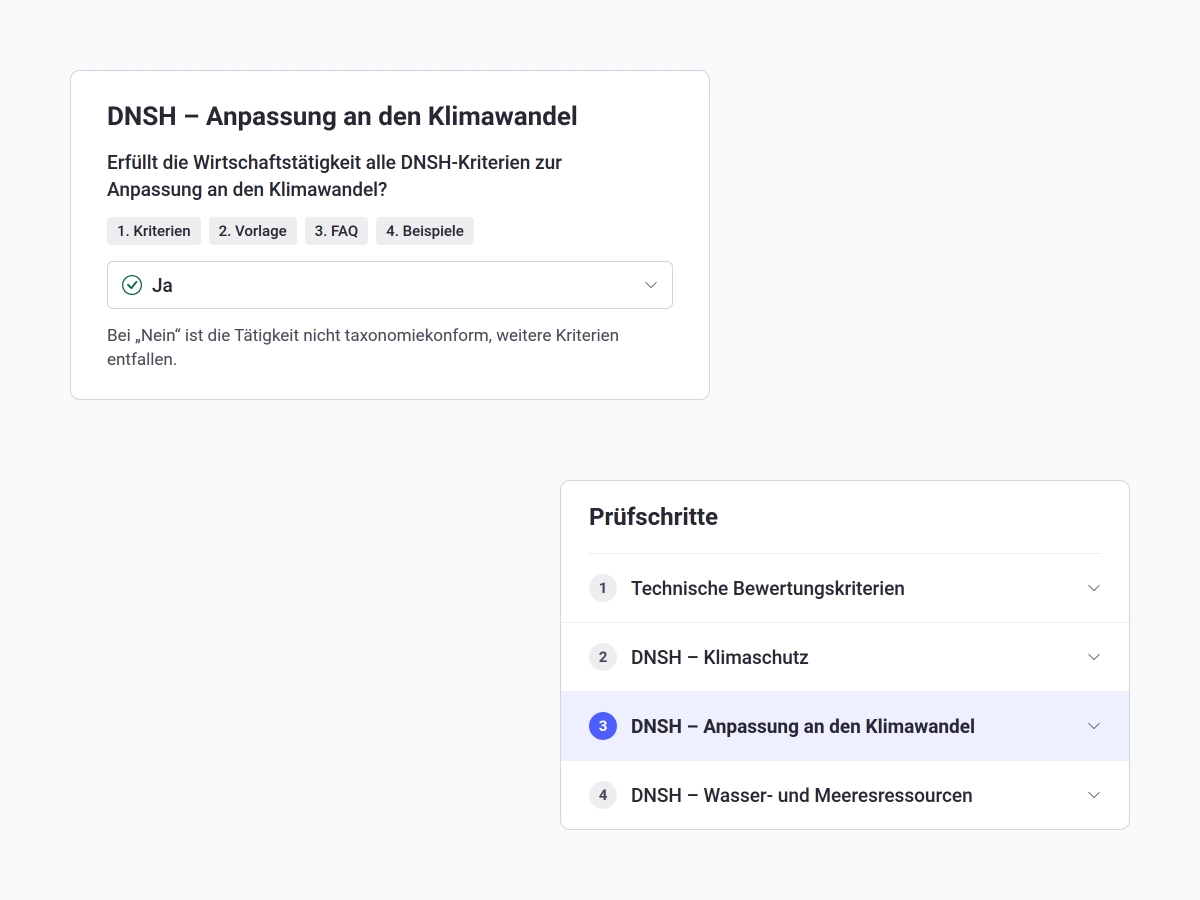Image resolution: width=1200 pixels, height=900 pixels.
Task: Expand the DNSH – Wasser- und Meeresressourcen chevron
Action: click(x=1094, y=795)
